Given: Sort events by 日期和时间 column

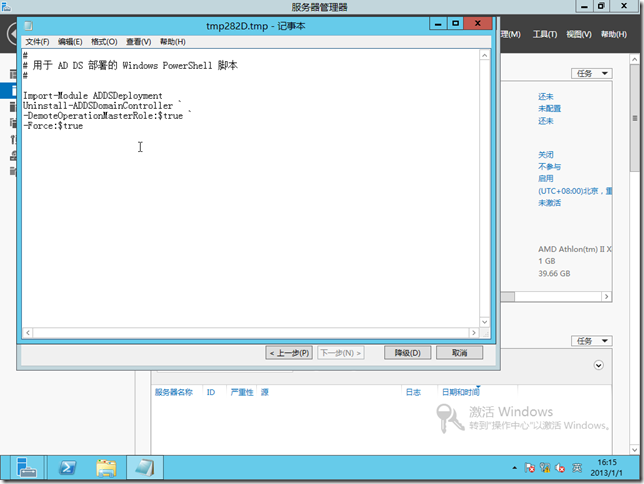Looking at the screenshot, I should [x=460, y=392].
